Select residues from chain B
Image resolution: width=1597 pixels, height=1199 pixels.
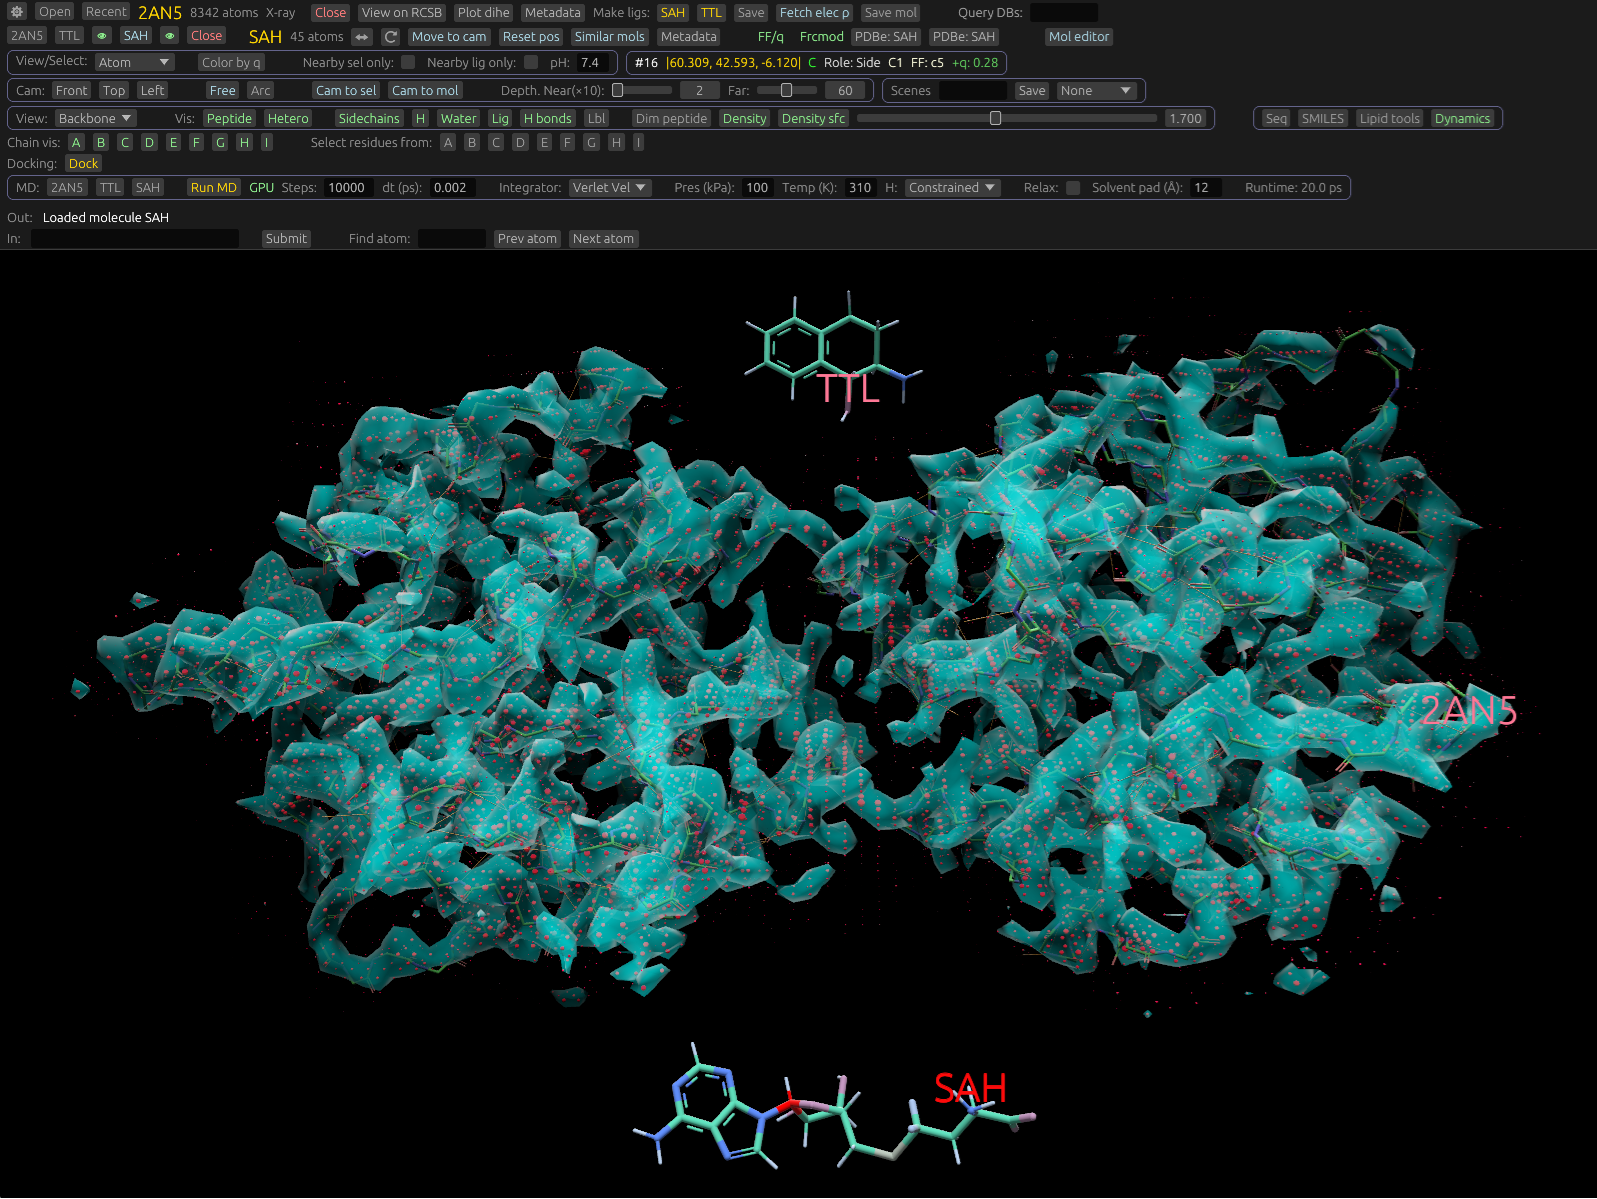click(x=472, y=142)
